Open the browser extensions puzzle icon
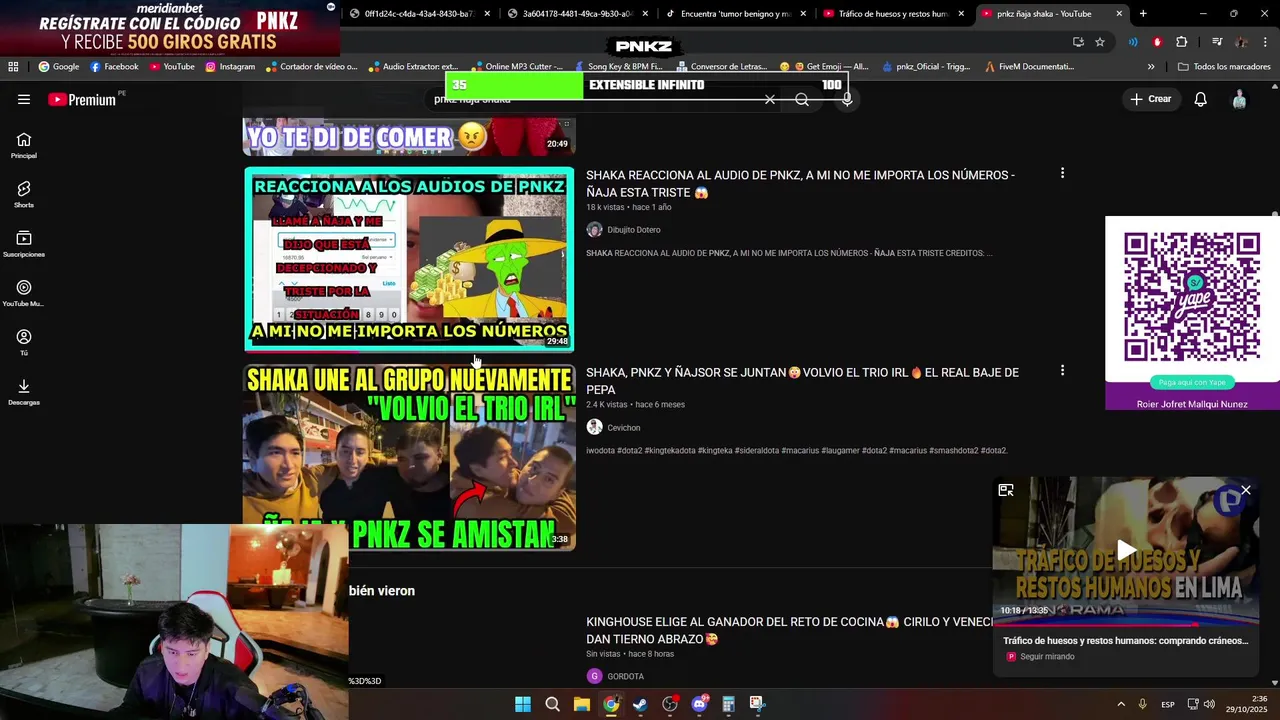 click(x=1181, y=42)
